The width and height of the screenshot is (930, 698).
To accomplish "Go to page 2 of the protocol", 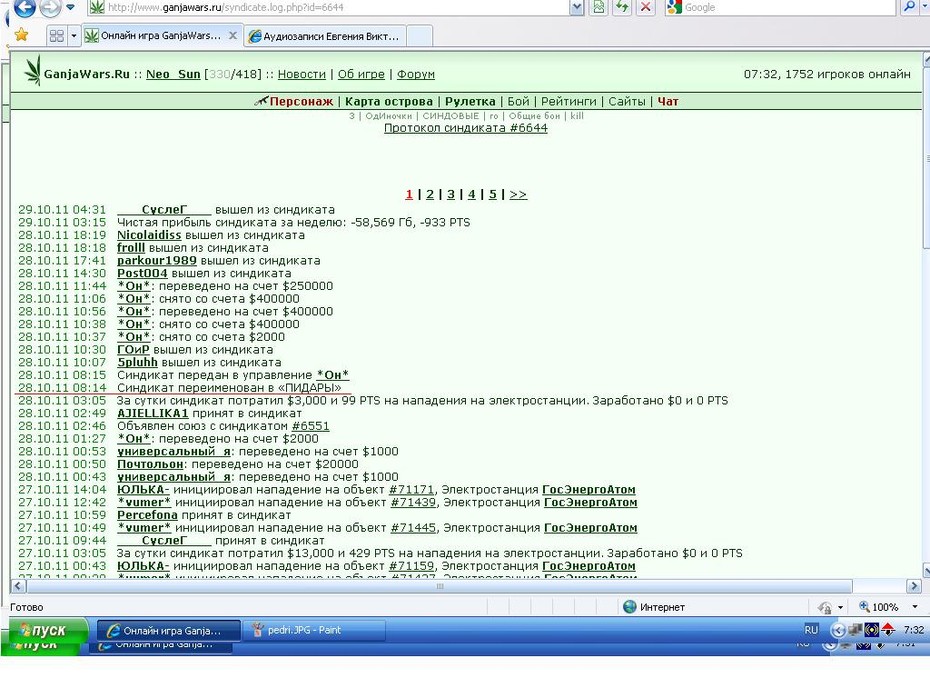I will point(429,195).
